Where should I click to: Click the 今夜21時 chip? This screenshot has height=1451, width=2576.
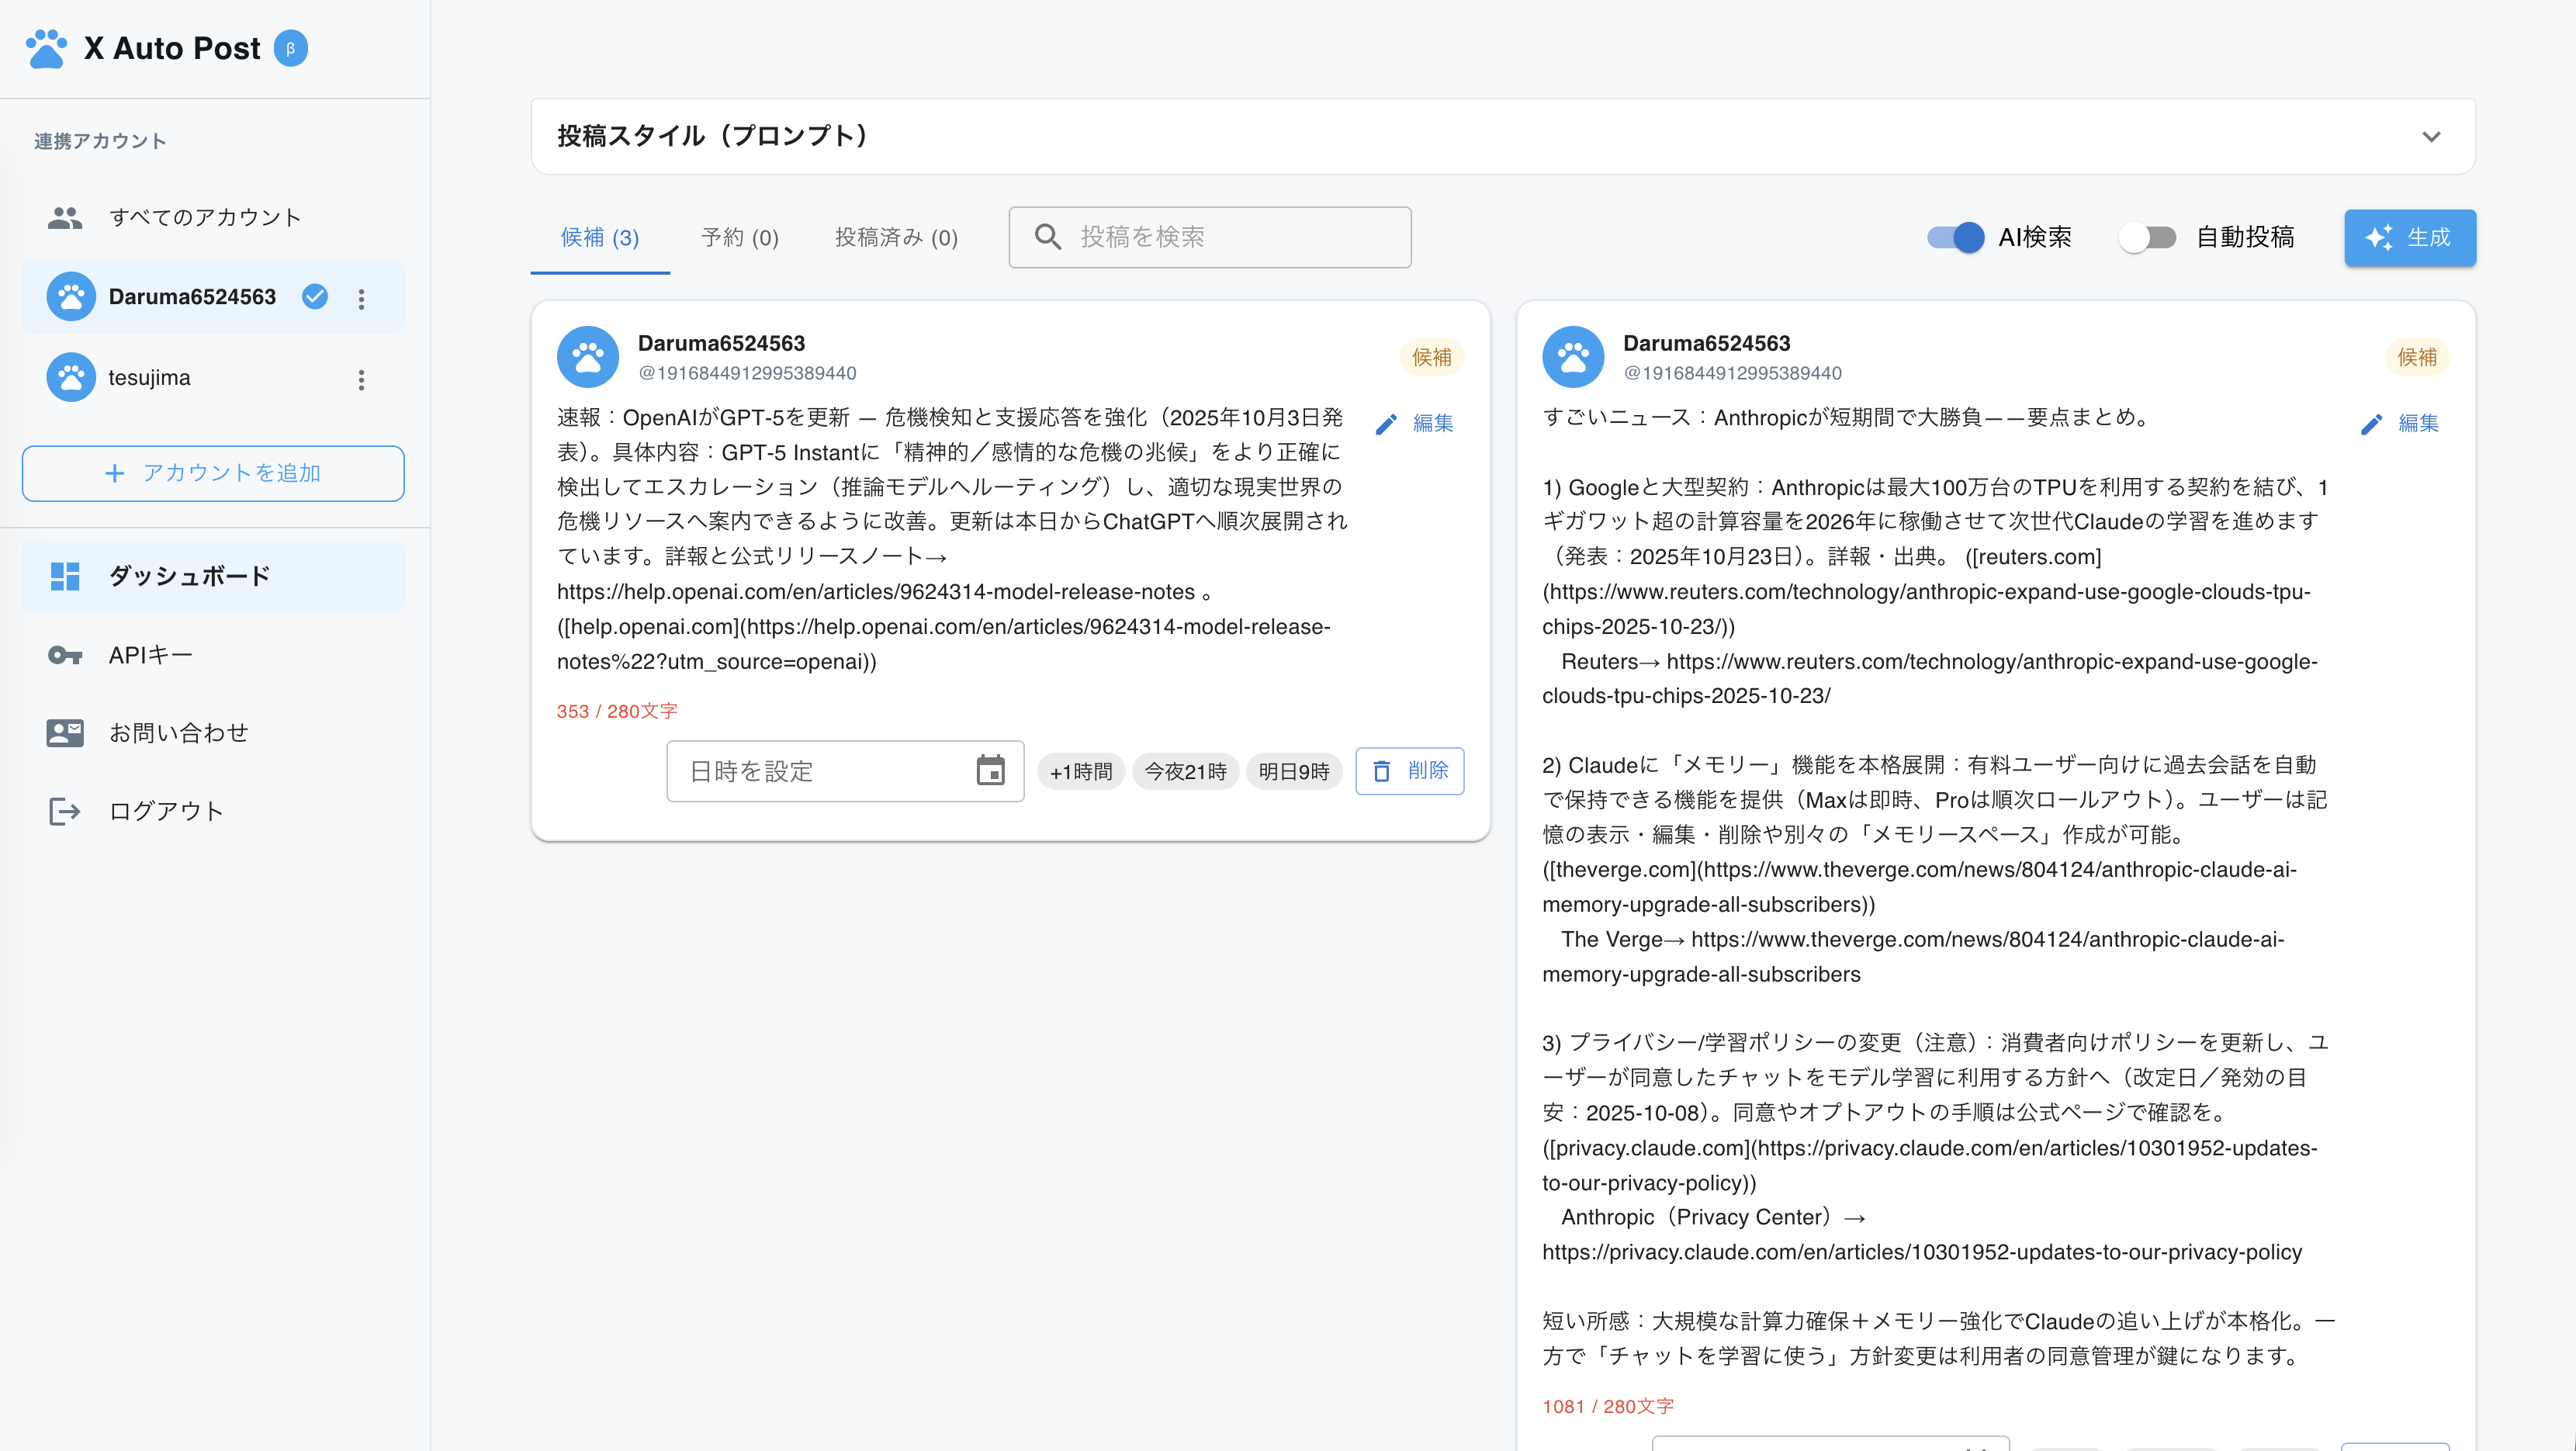1185,772
